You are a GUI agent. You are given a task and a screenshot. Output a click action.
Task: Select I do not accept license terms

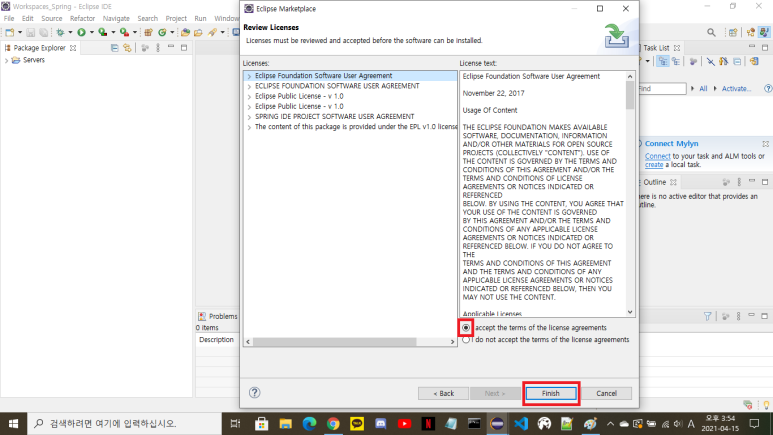(466, 340)
